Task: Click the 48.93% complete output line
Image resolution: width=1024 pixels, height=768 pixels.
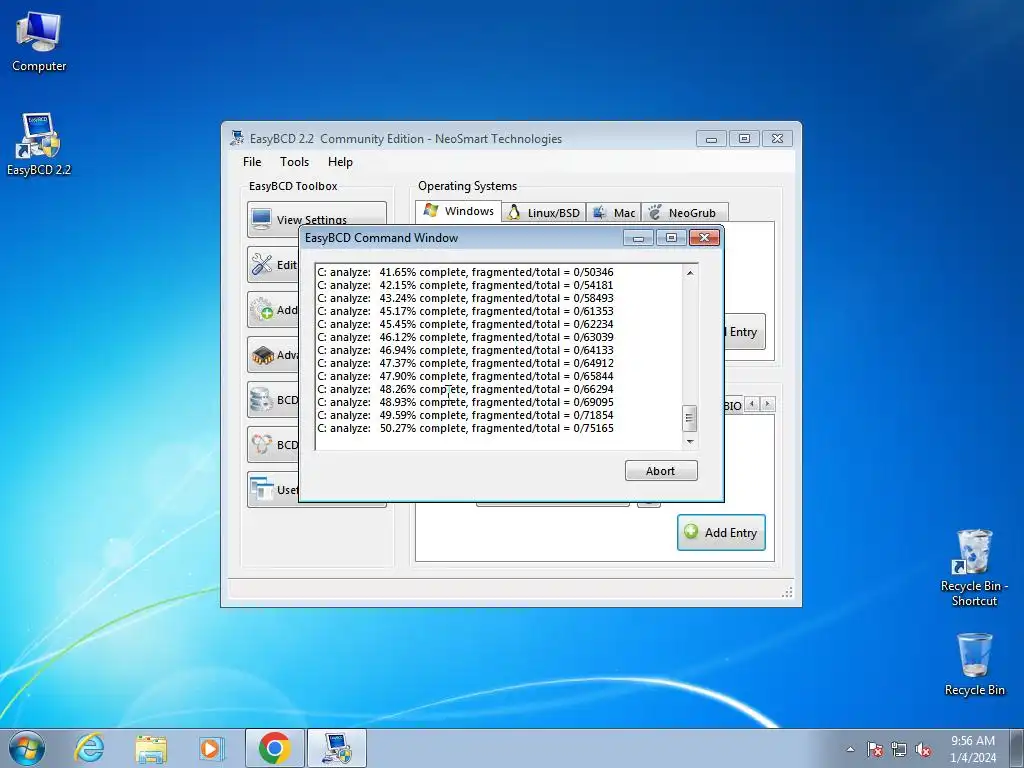Action: 465,402
